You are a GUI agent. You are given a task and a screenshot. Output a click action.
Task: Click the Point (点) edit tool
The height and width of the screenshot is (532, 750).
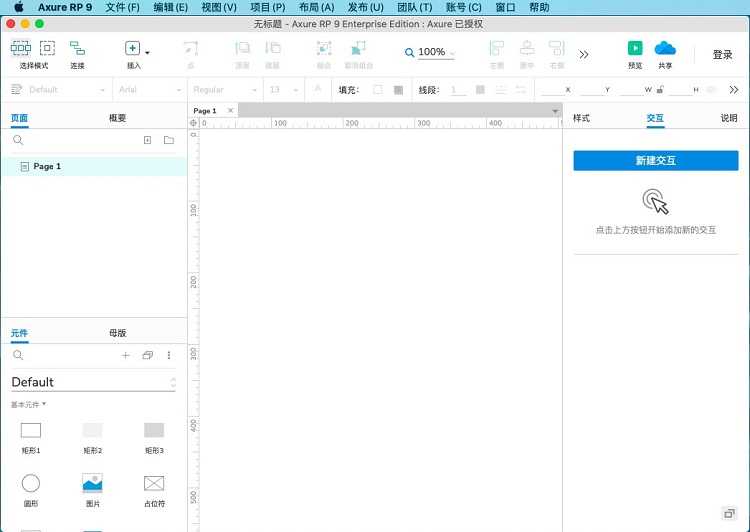(x=190, y=48)
